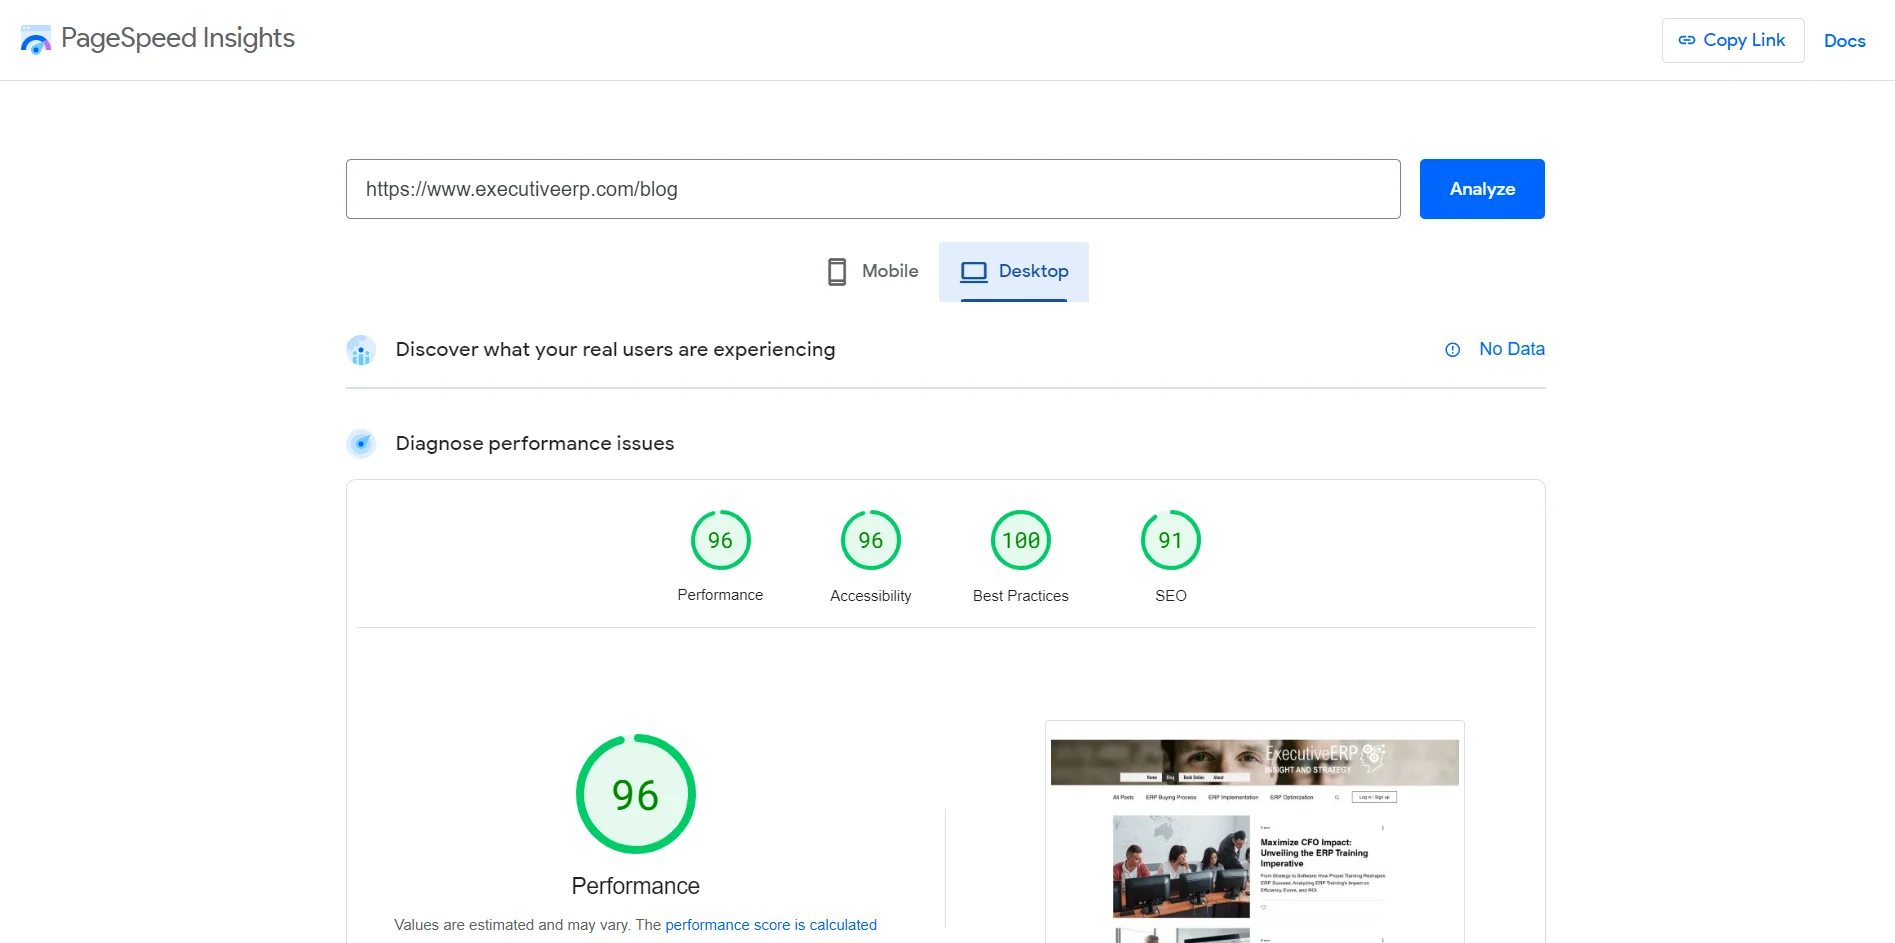The height and width of the screenshot is (943, 1895).
Task: Open PageSpeed Insights home title
Action: tap(178, 38)
